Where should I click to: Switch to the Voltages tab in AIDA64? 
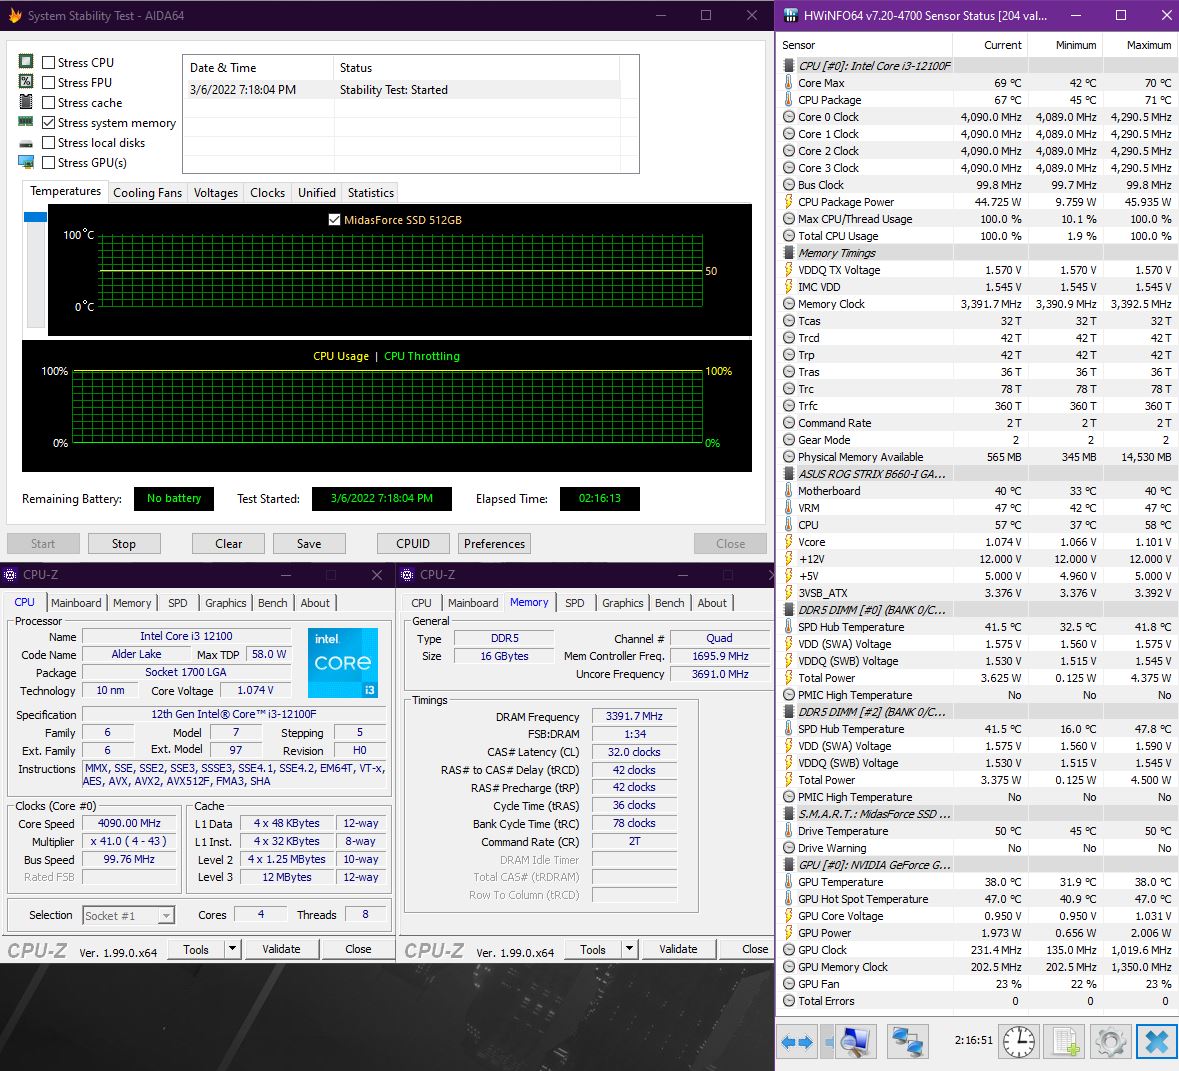click(214, 192)
